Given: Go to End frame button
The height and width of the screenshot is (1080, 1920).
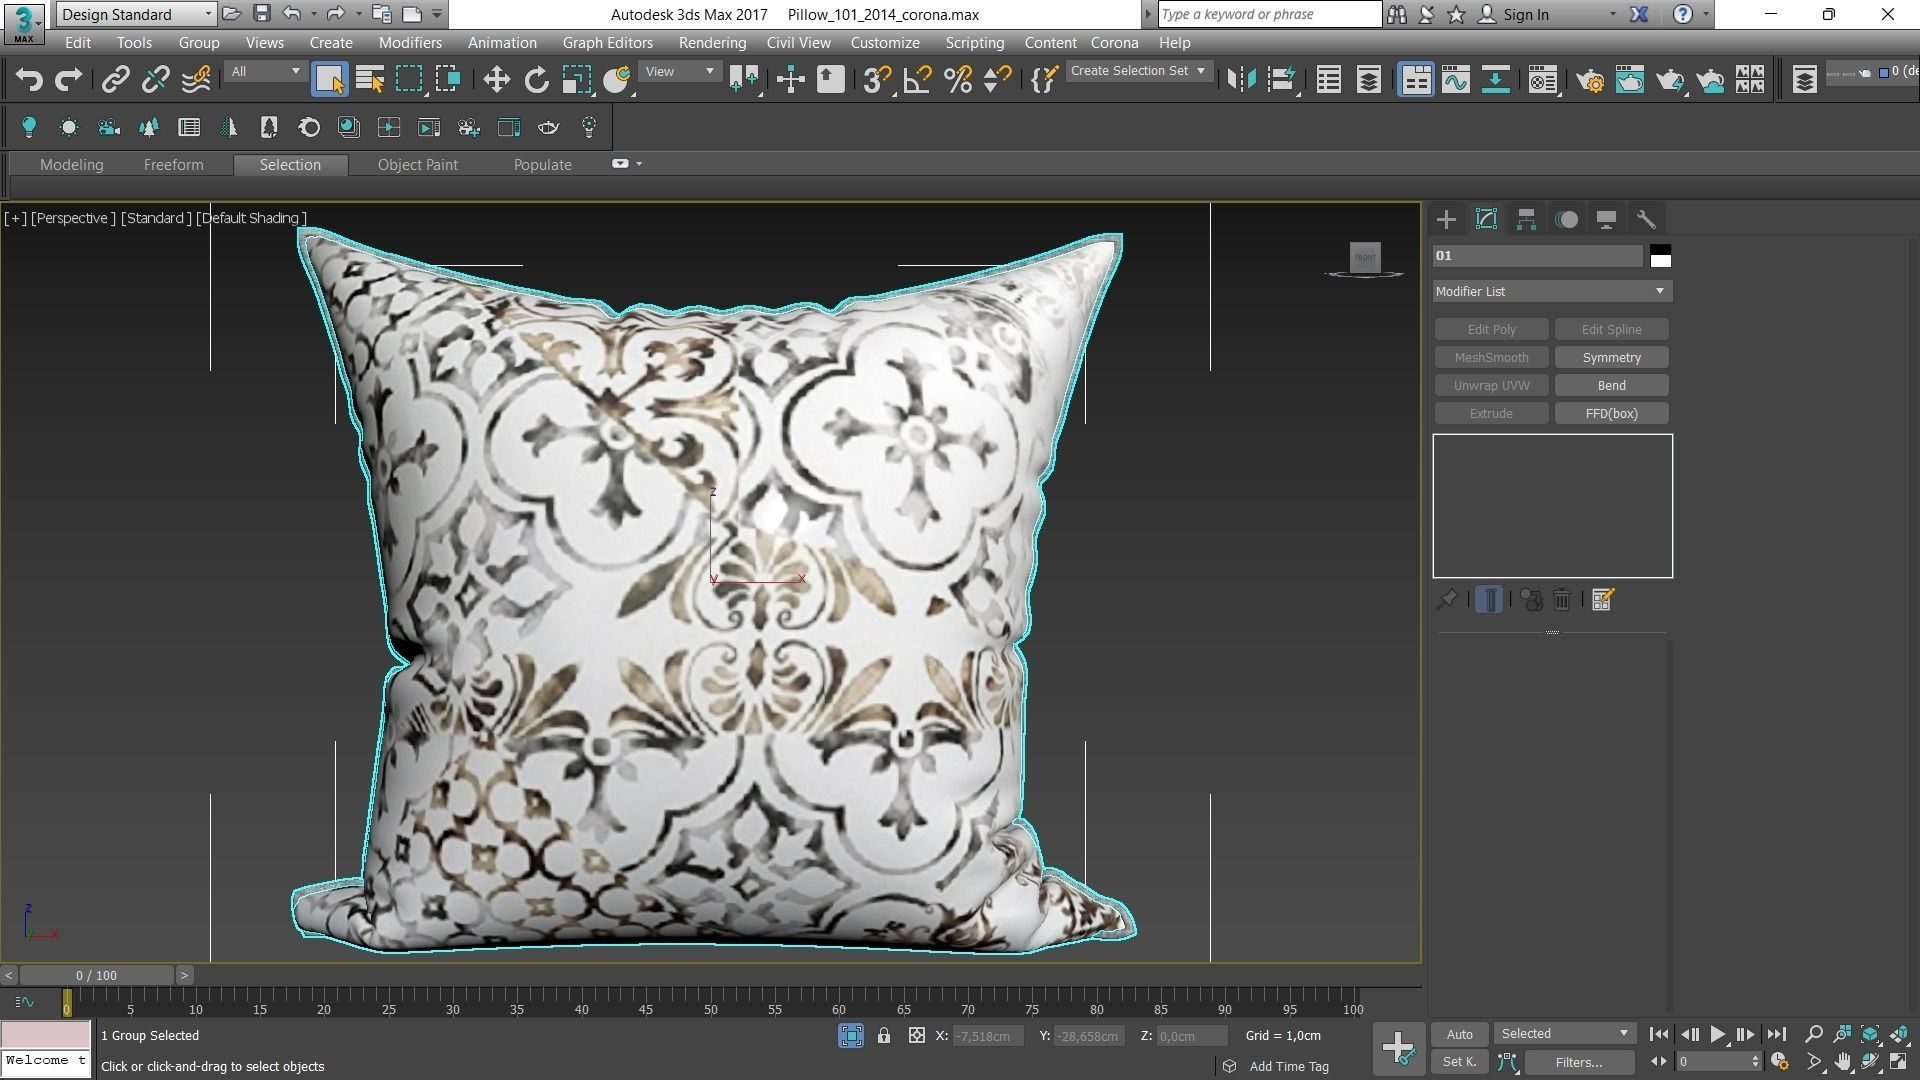Looking at the screenshot, I should tap(1776, 1035).
